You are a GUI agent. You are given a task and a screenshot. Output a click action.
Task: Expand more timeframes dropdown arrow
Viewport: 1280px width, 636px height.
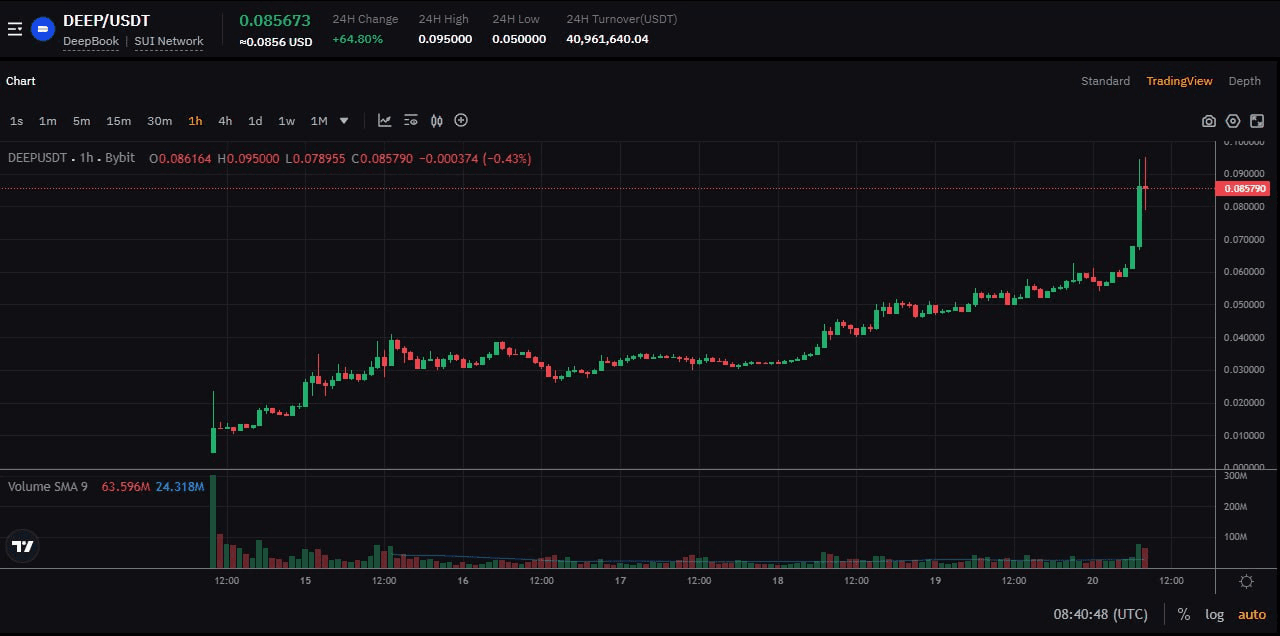[x=344, y=121]
